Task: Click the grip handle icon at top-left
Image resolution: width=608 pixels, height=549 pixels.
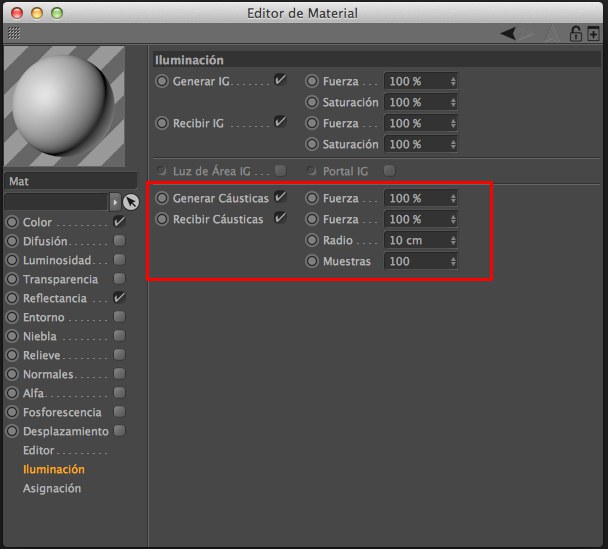Action: pyautogui.click(x=13, y=33)
